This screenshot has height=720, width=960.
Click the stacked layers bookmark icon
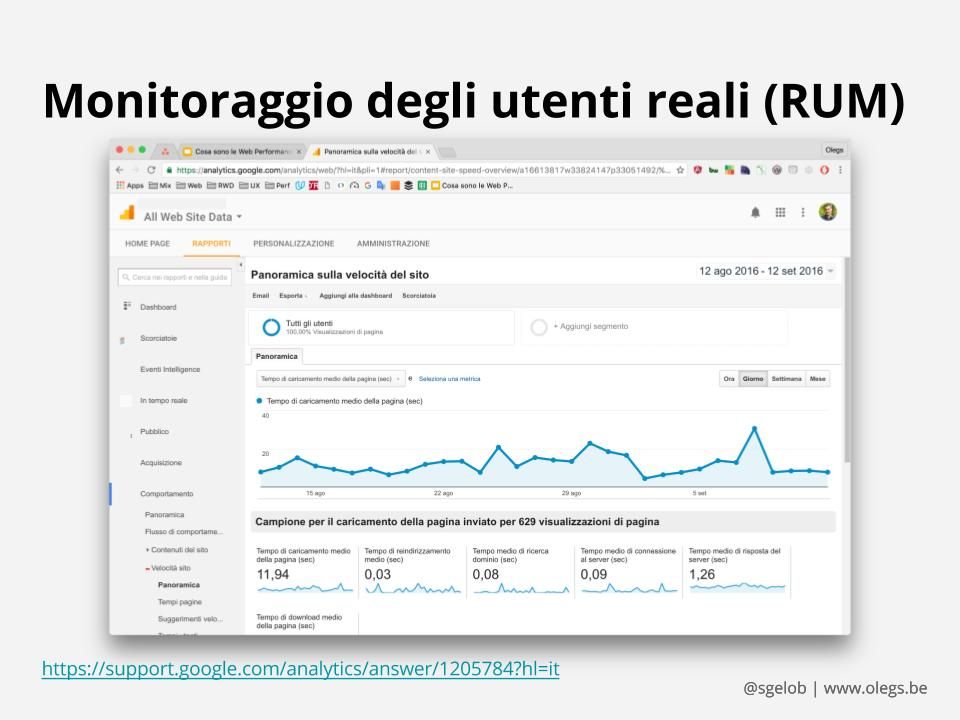click(408, 186)
